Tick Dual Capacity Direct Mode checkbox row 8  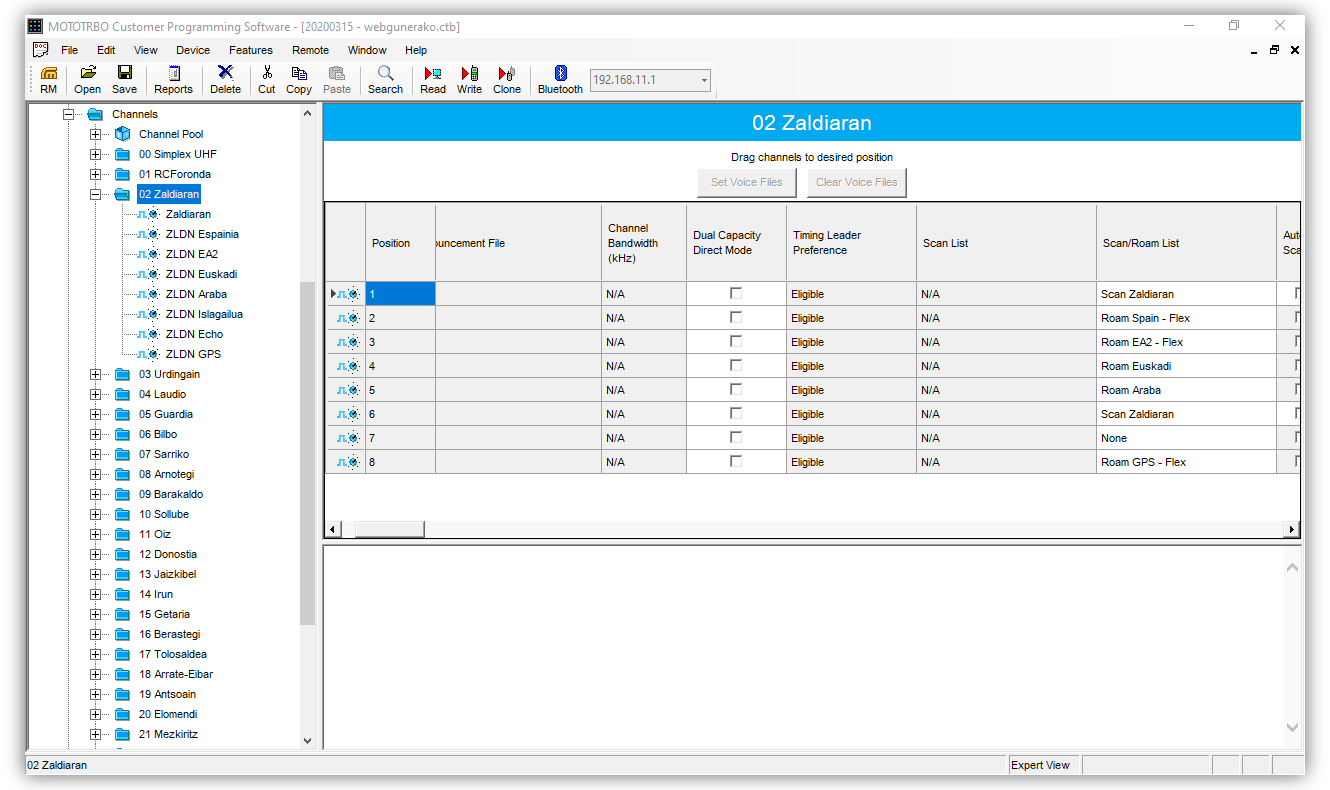point(736,462)
